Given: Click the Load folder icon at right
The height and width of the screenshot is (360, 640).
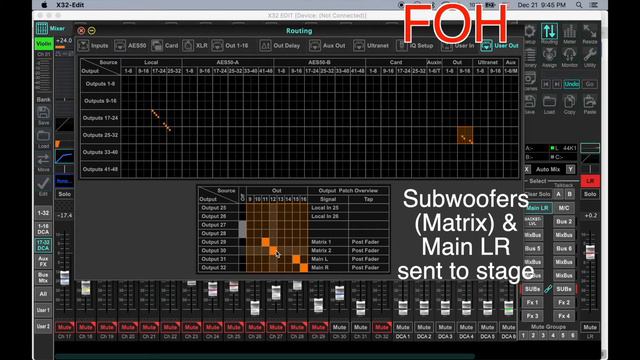Looking at the screenshot, I should 549,102.
